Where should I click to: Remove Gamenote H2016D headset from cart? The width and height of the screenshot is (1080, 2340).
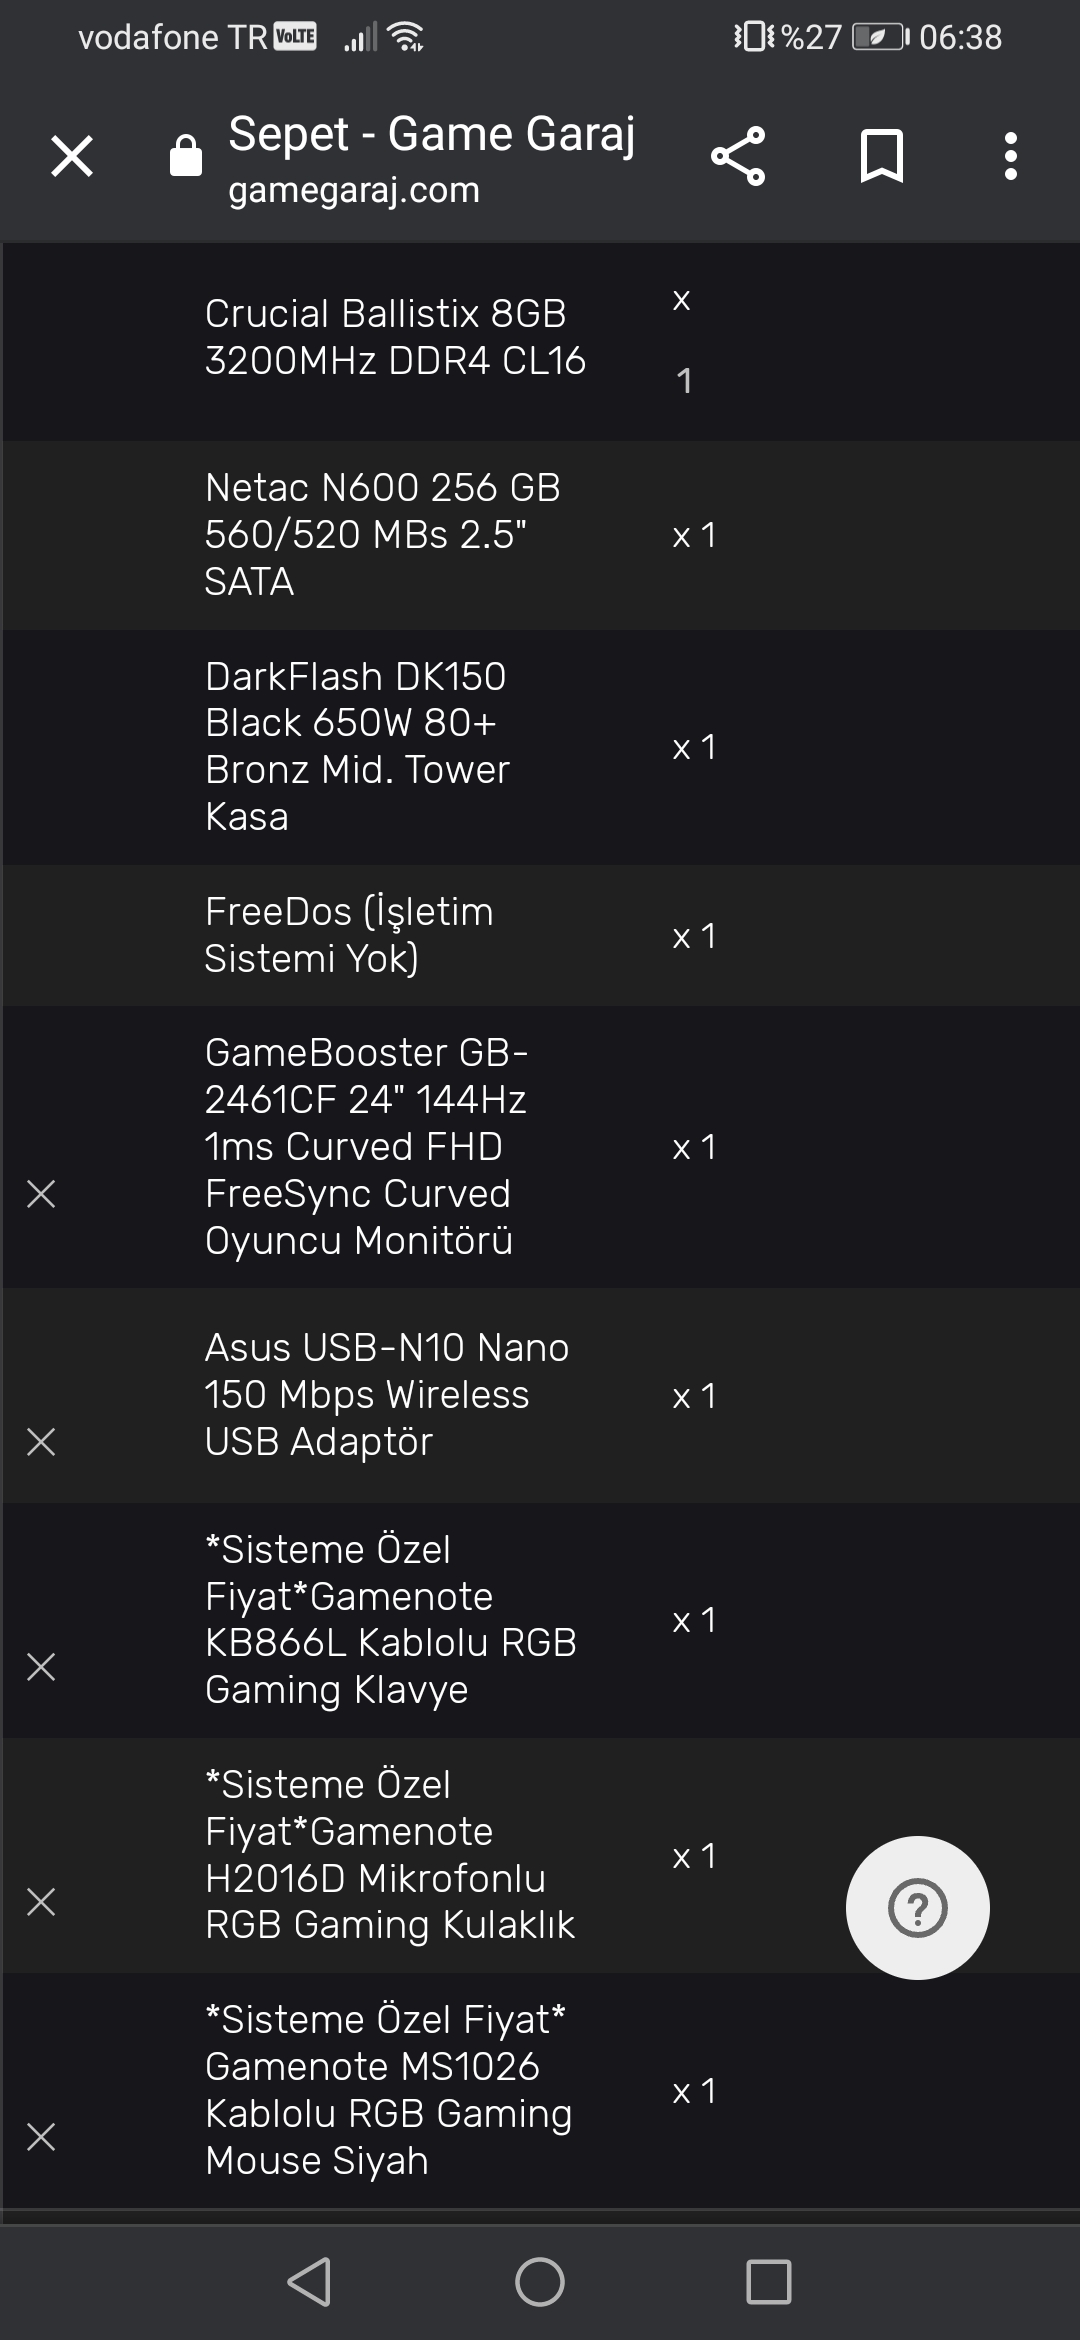point(41,1902)
